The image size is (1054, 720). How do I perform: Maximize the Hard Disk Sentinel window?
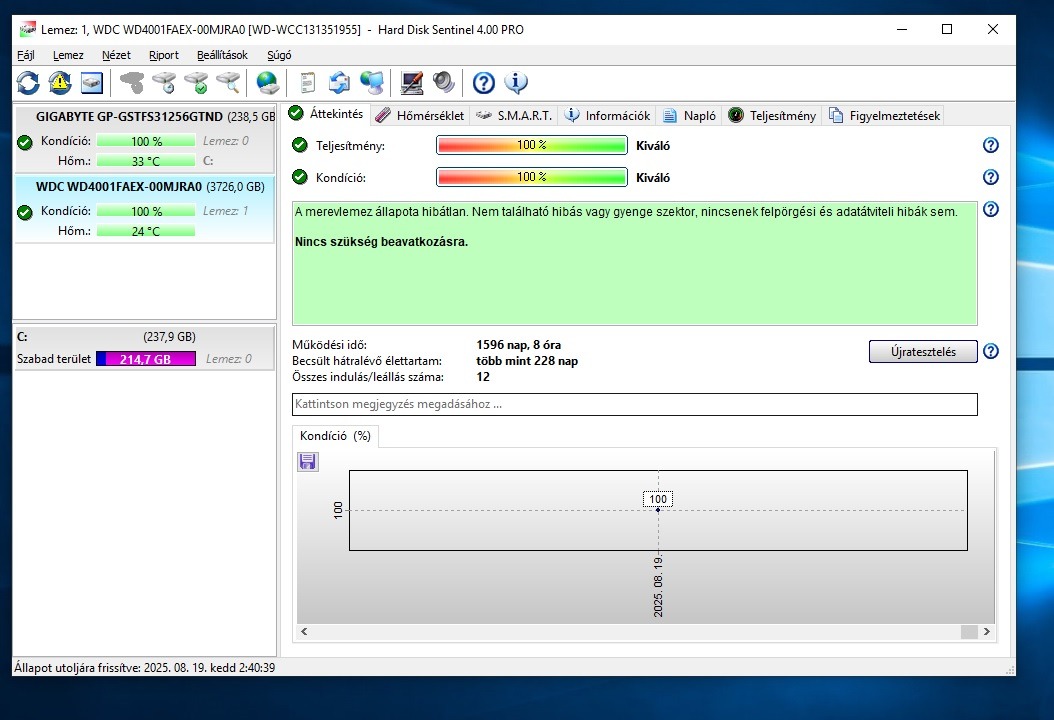pyautogui.click(x=947, y=29)
